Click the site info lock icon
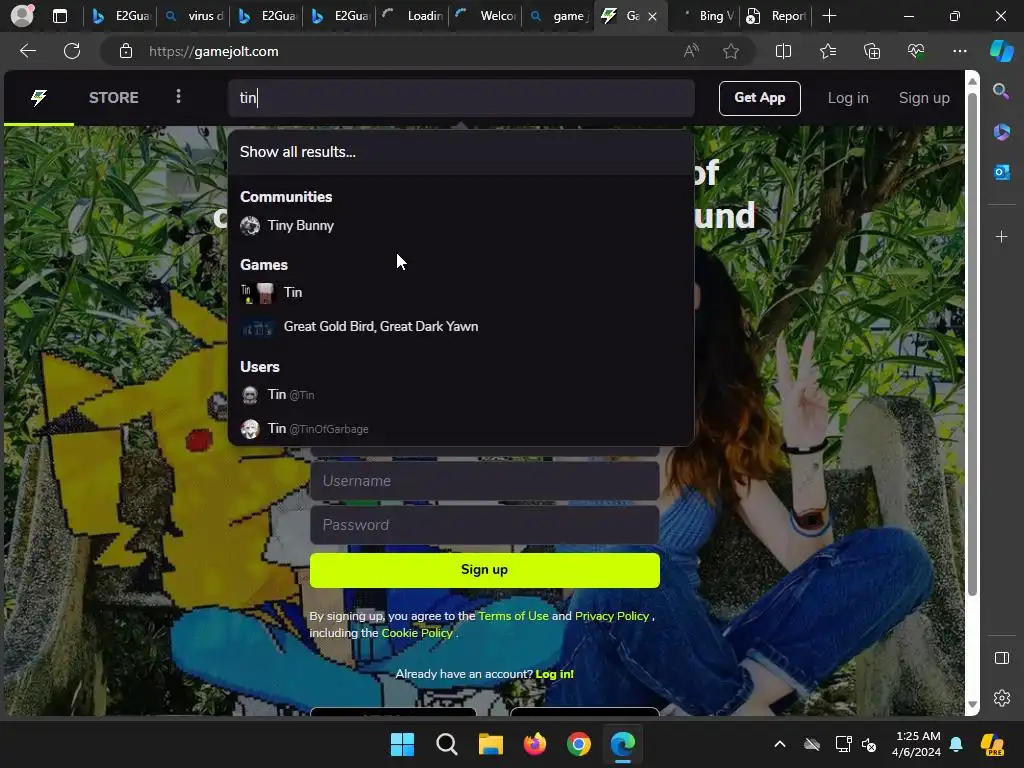The height and width of the screenshot is (768, 1024). 126,51
